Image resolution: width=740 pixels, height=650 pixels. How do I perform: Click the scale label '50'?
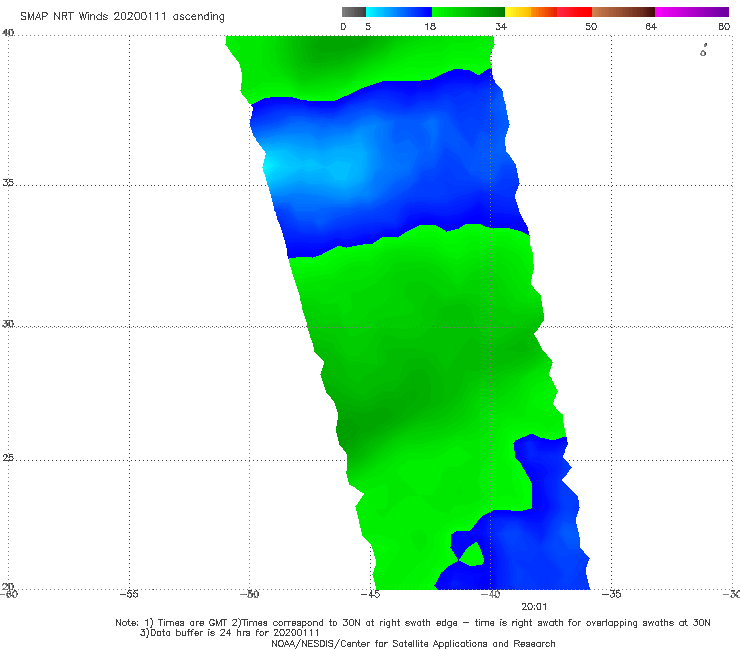[591, 26]
